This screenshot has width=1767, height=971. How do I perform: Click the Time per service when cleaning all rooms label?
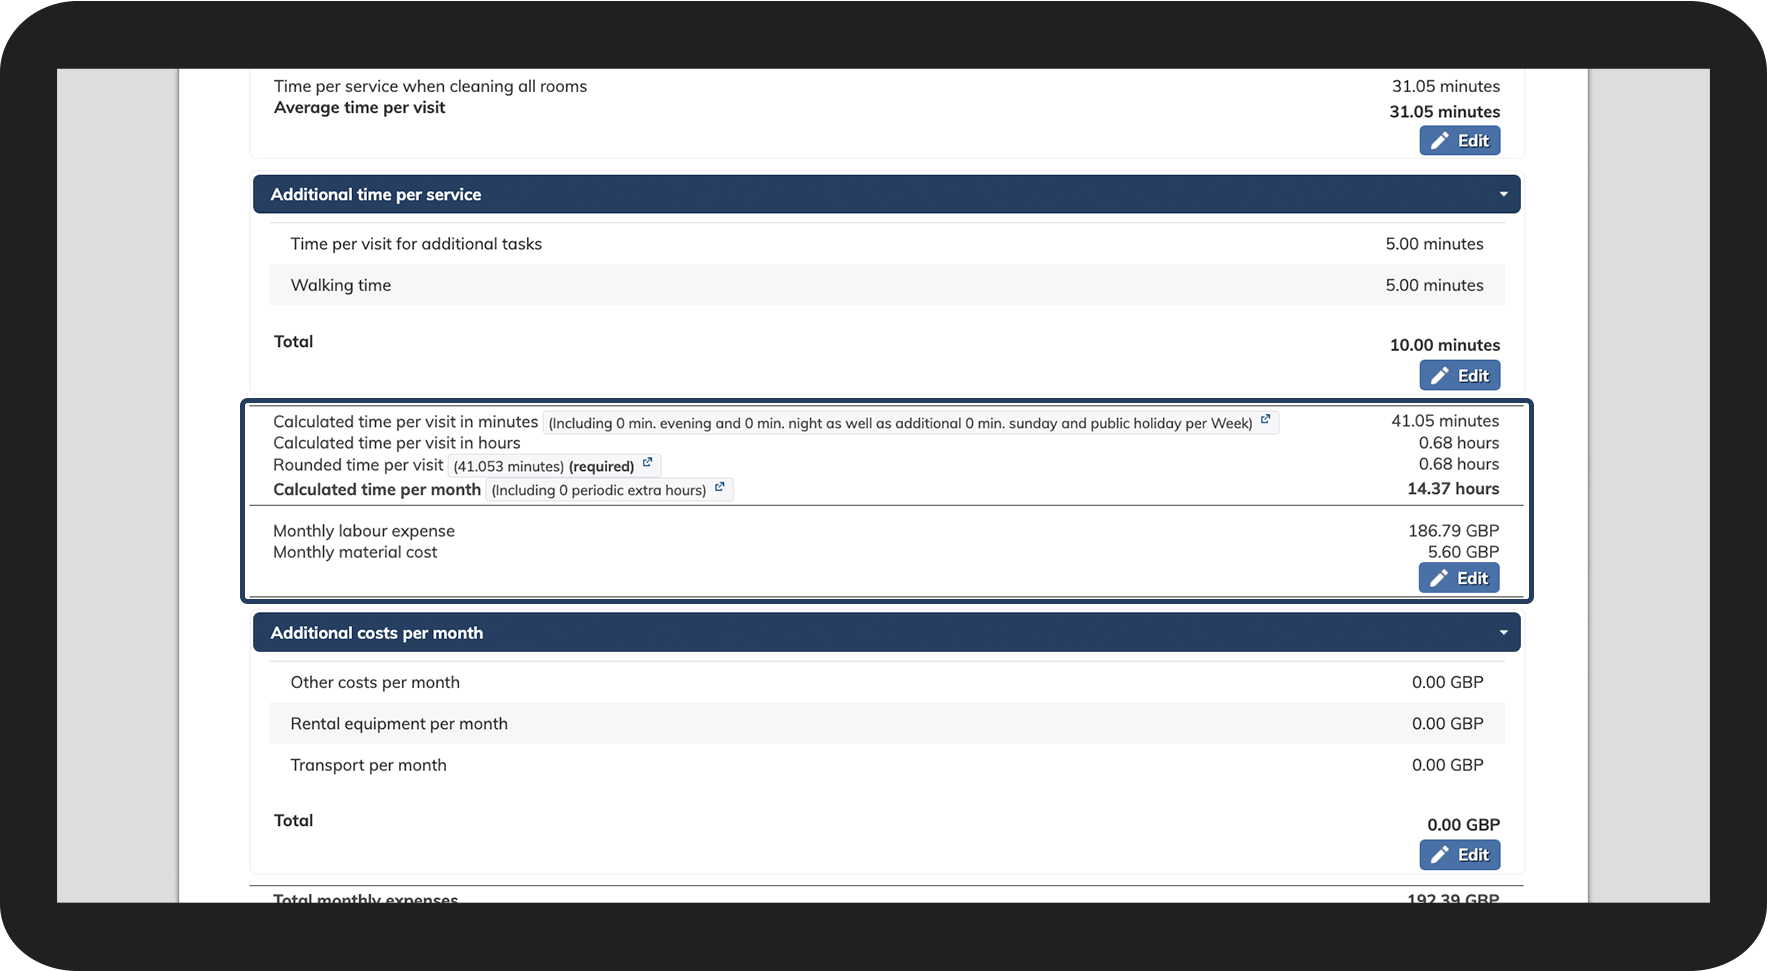430,86
